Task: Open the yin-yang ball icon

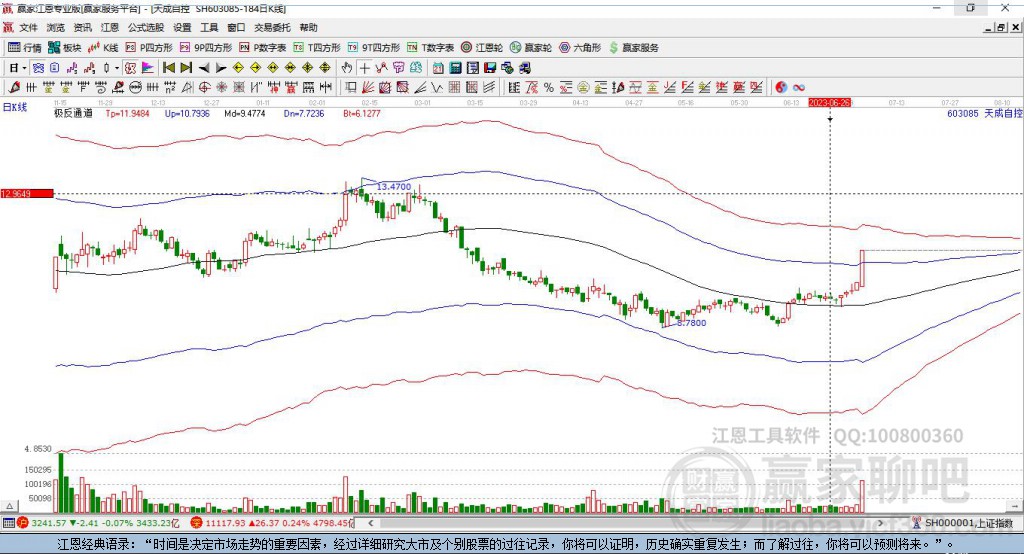Action: [781, 88]
